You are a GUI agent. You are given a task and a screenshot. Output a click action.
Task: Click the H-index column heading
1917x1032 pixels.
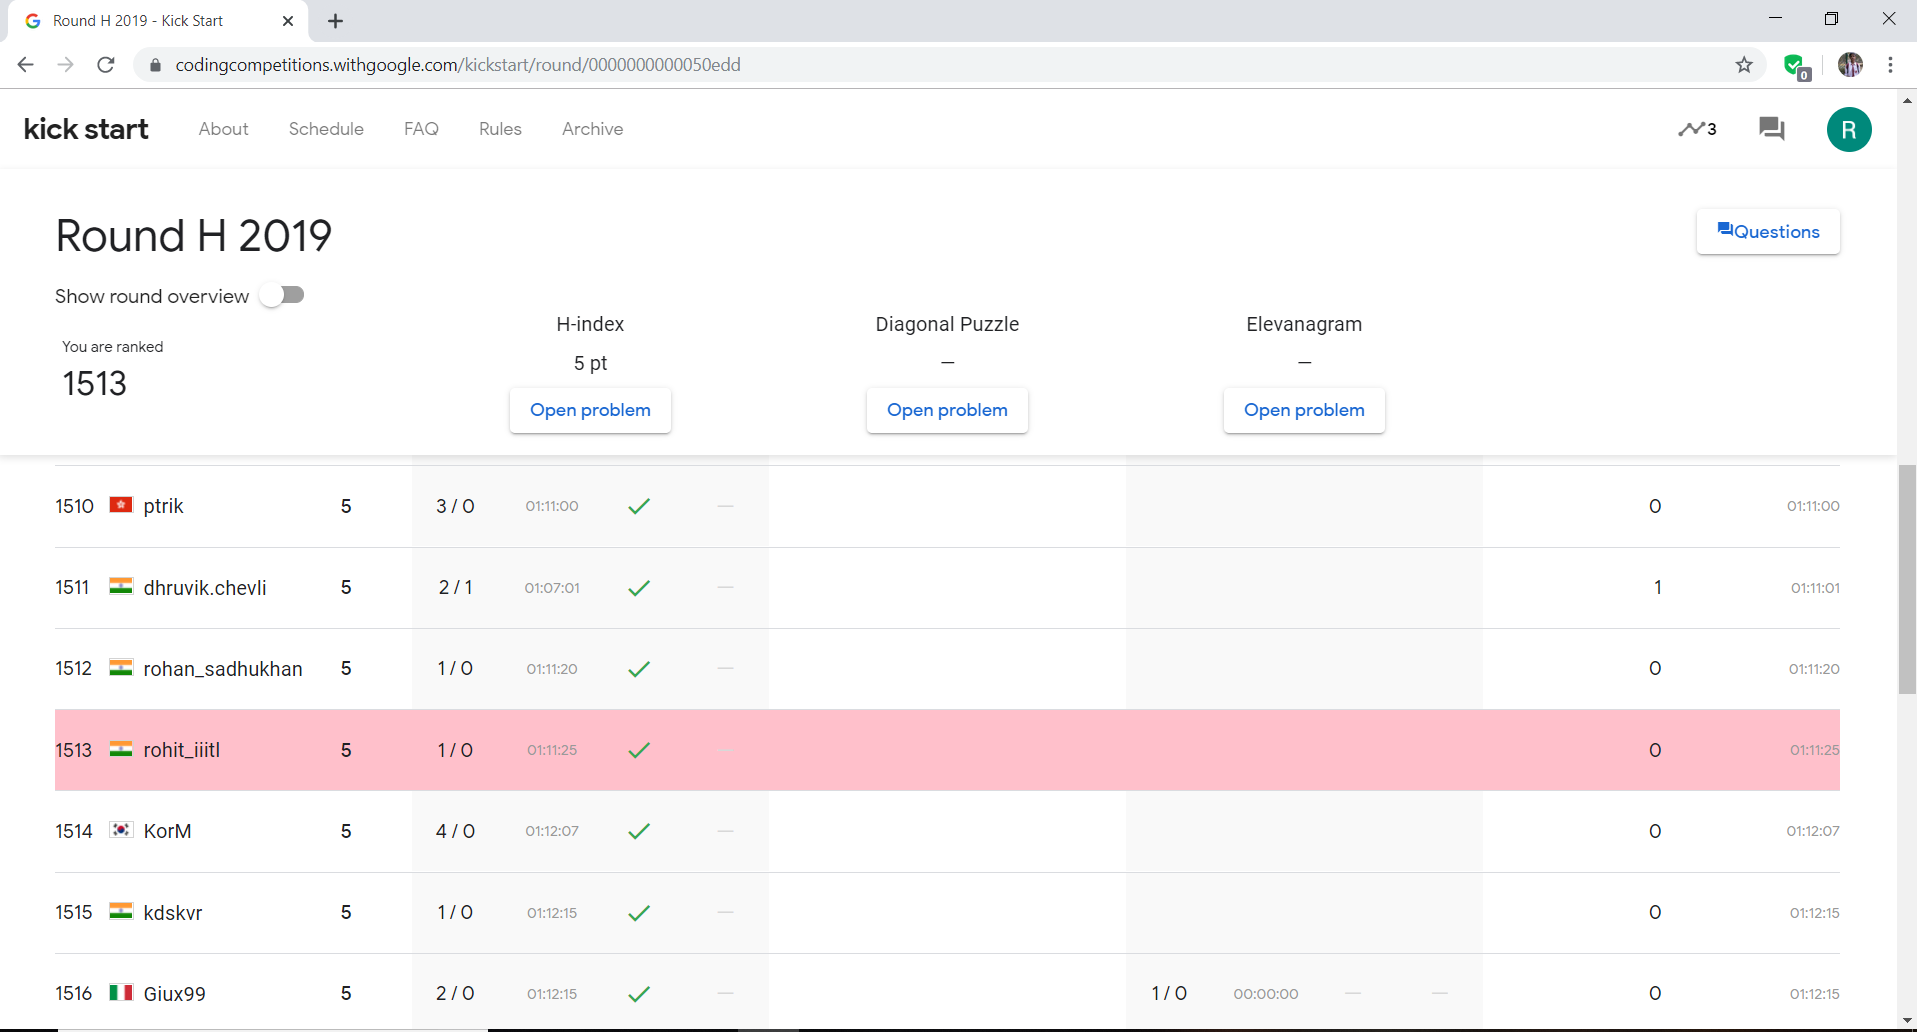tap(590, 324)
